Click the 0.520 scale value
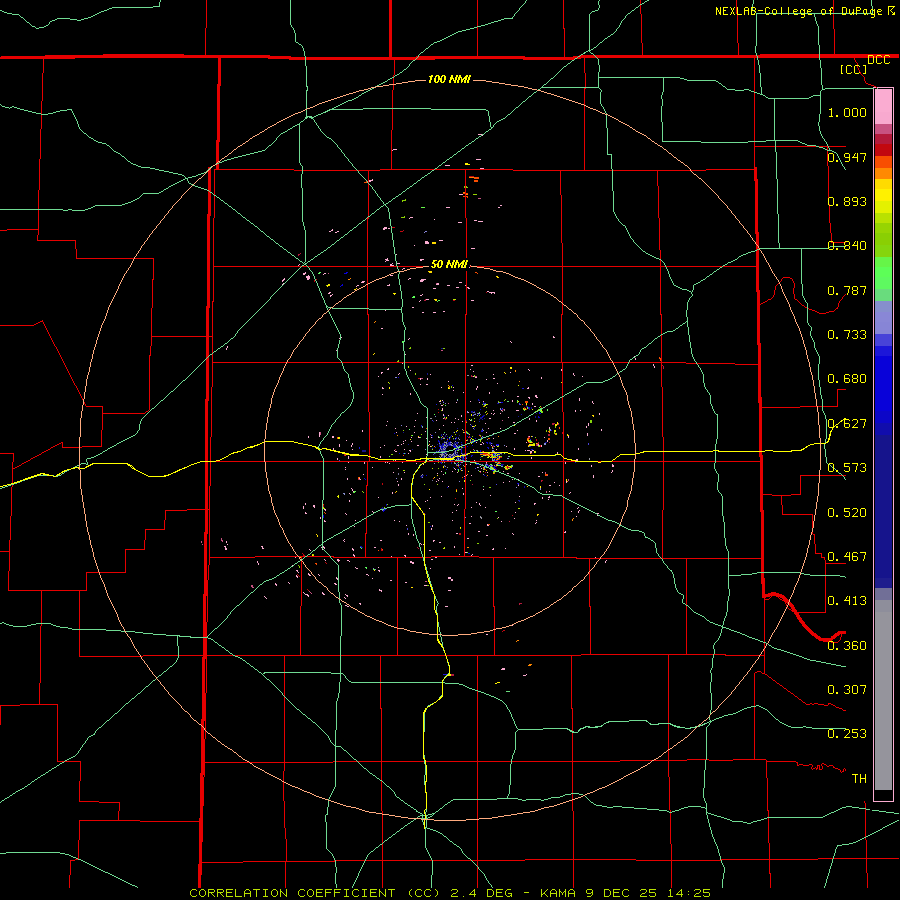This screenshot has width=900, height=900. point(847,513)
